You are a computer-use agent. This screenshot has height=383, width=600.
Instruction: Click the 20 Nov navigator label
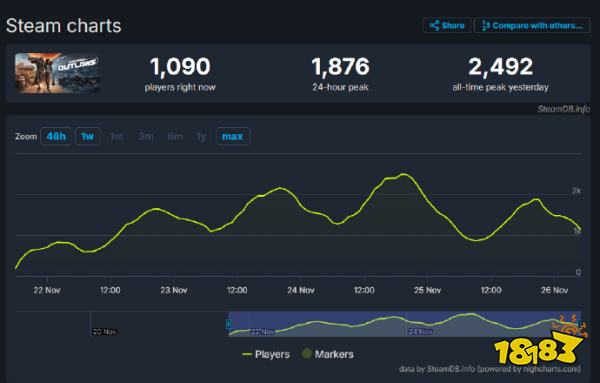click(104, 331)
